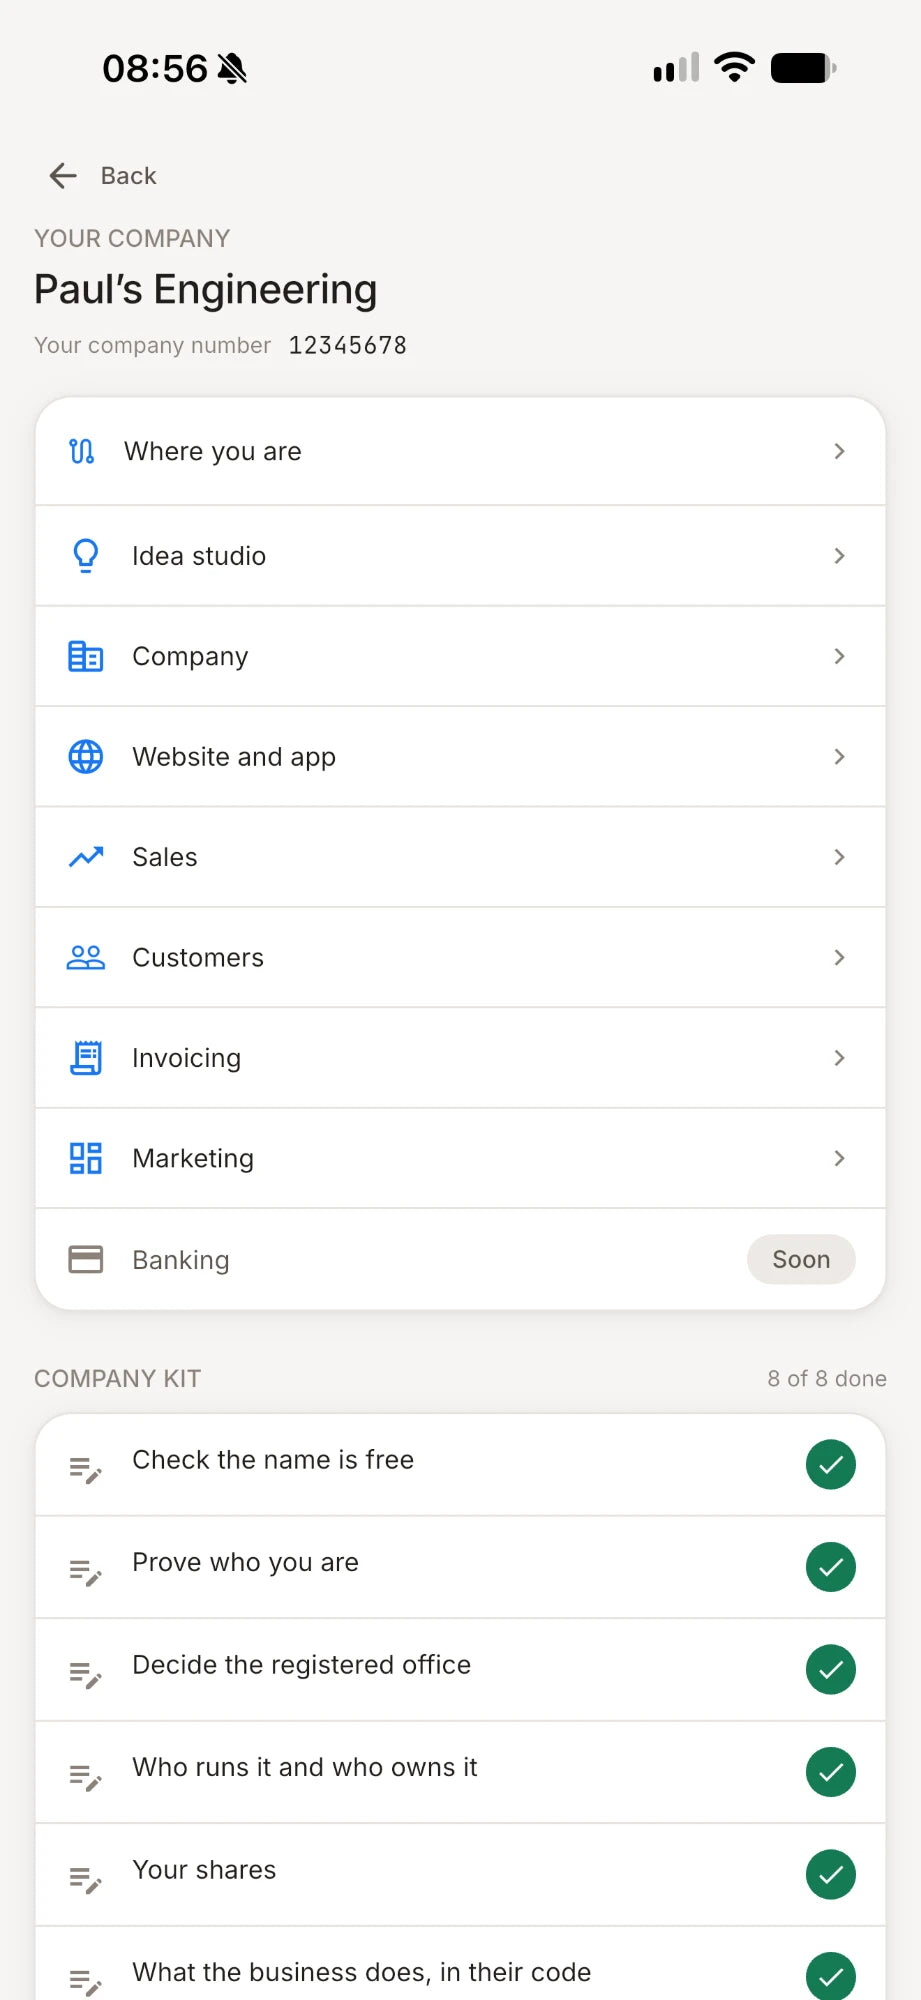Tap edit-note icon for Your shares
Image resolution: width=921 pixels, height=2000 pixels.
pyautogui.click(x=86, y=1879)
